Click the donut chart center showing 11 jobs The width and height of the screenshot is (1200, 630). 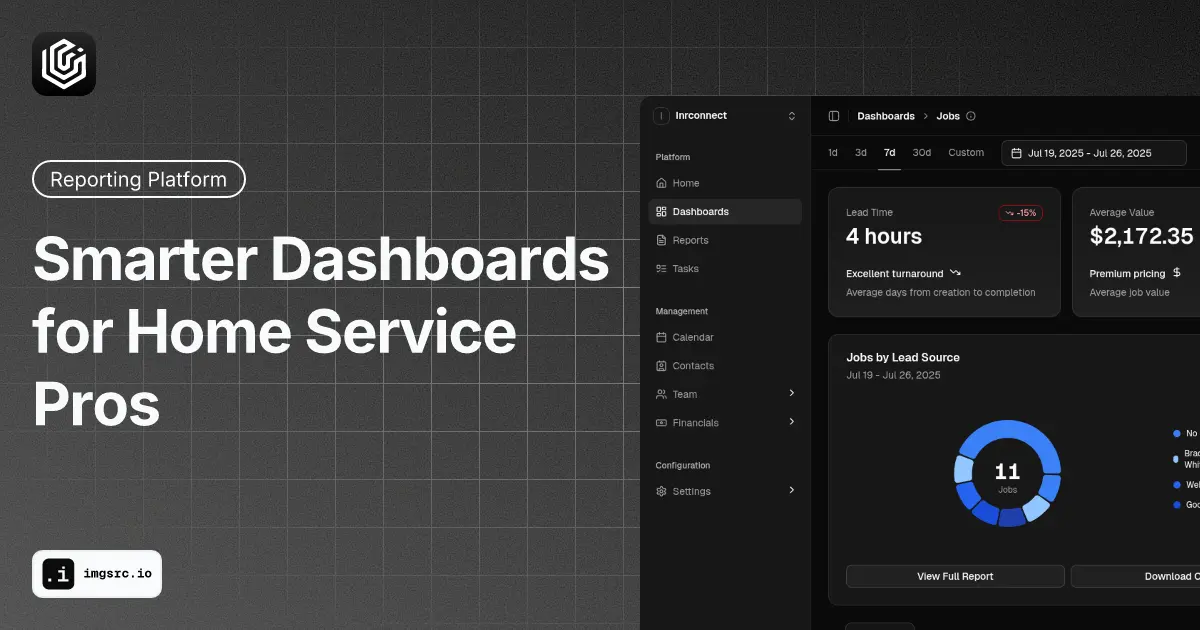[1007, 472]
